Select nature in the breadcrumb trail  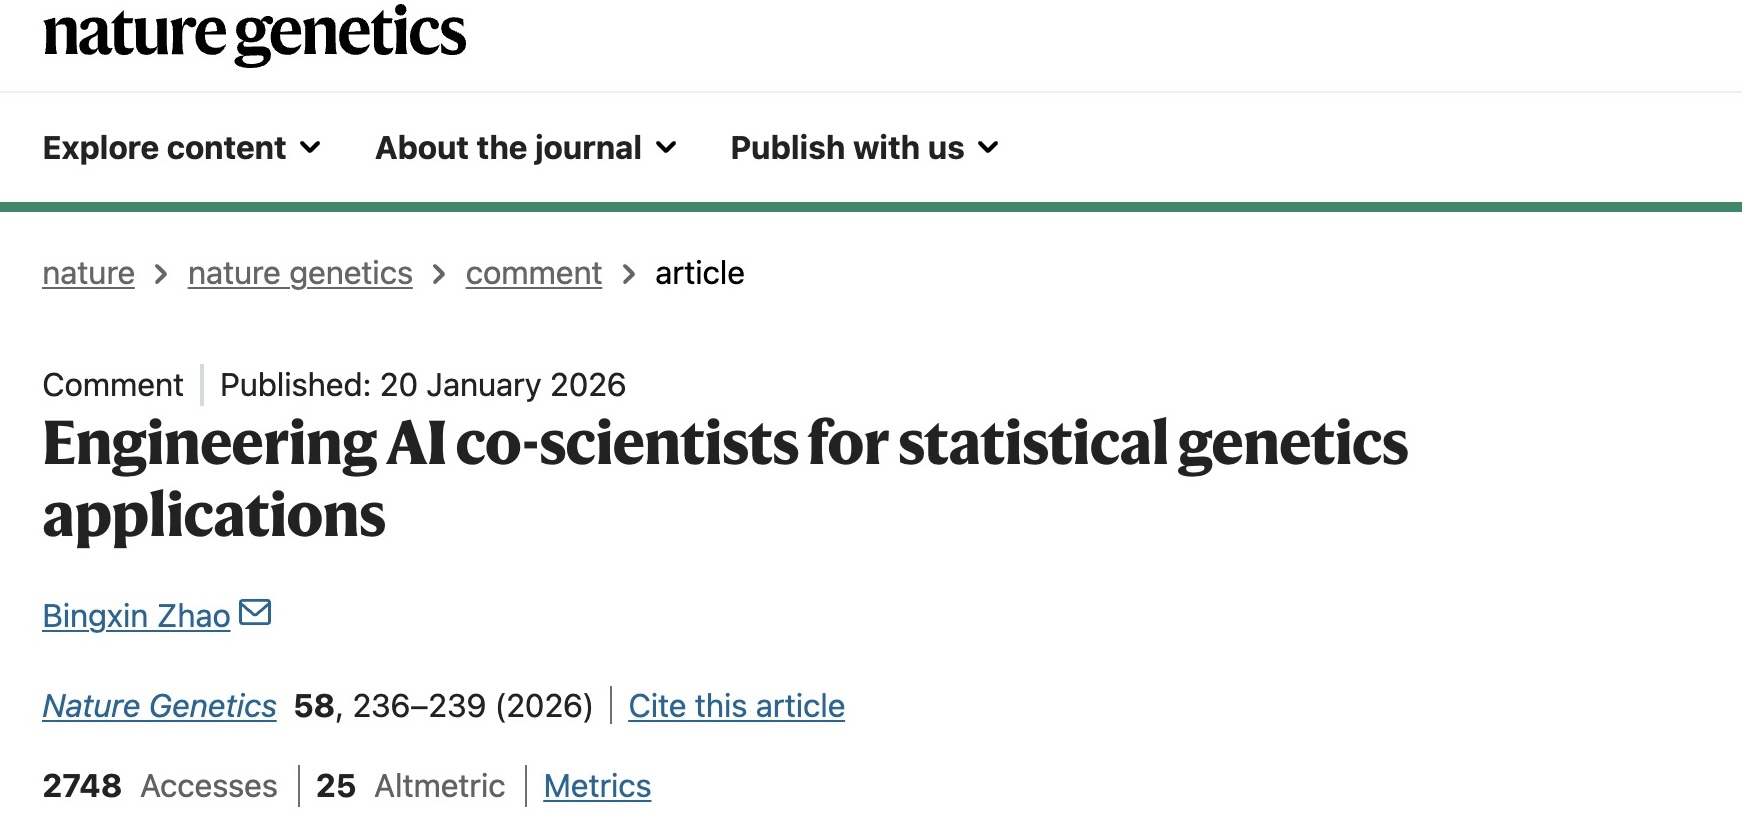point(88,273)
